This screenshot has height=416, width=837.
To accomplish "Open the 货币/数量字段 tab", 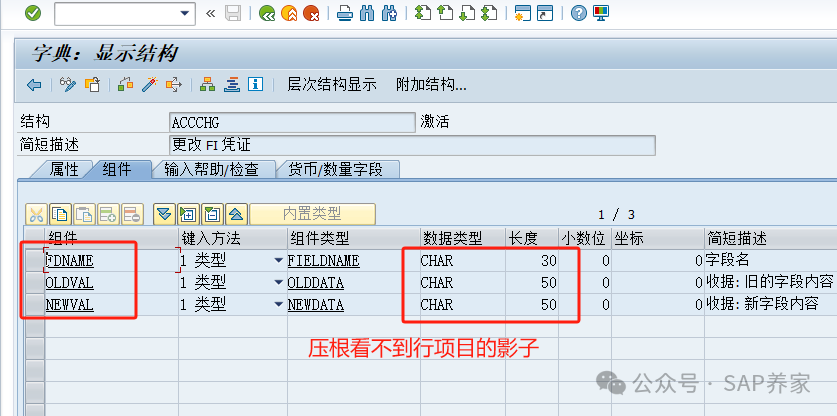I will coord(336,169).
